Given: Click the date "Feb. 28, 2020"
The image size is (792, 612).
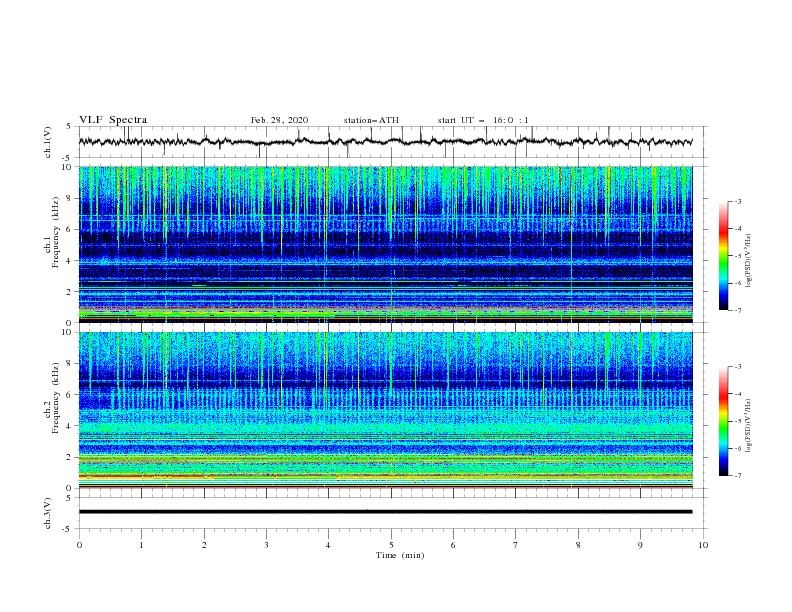Looking at the screenshot, I should click(x=279, y=120).
